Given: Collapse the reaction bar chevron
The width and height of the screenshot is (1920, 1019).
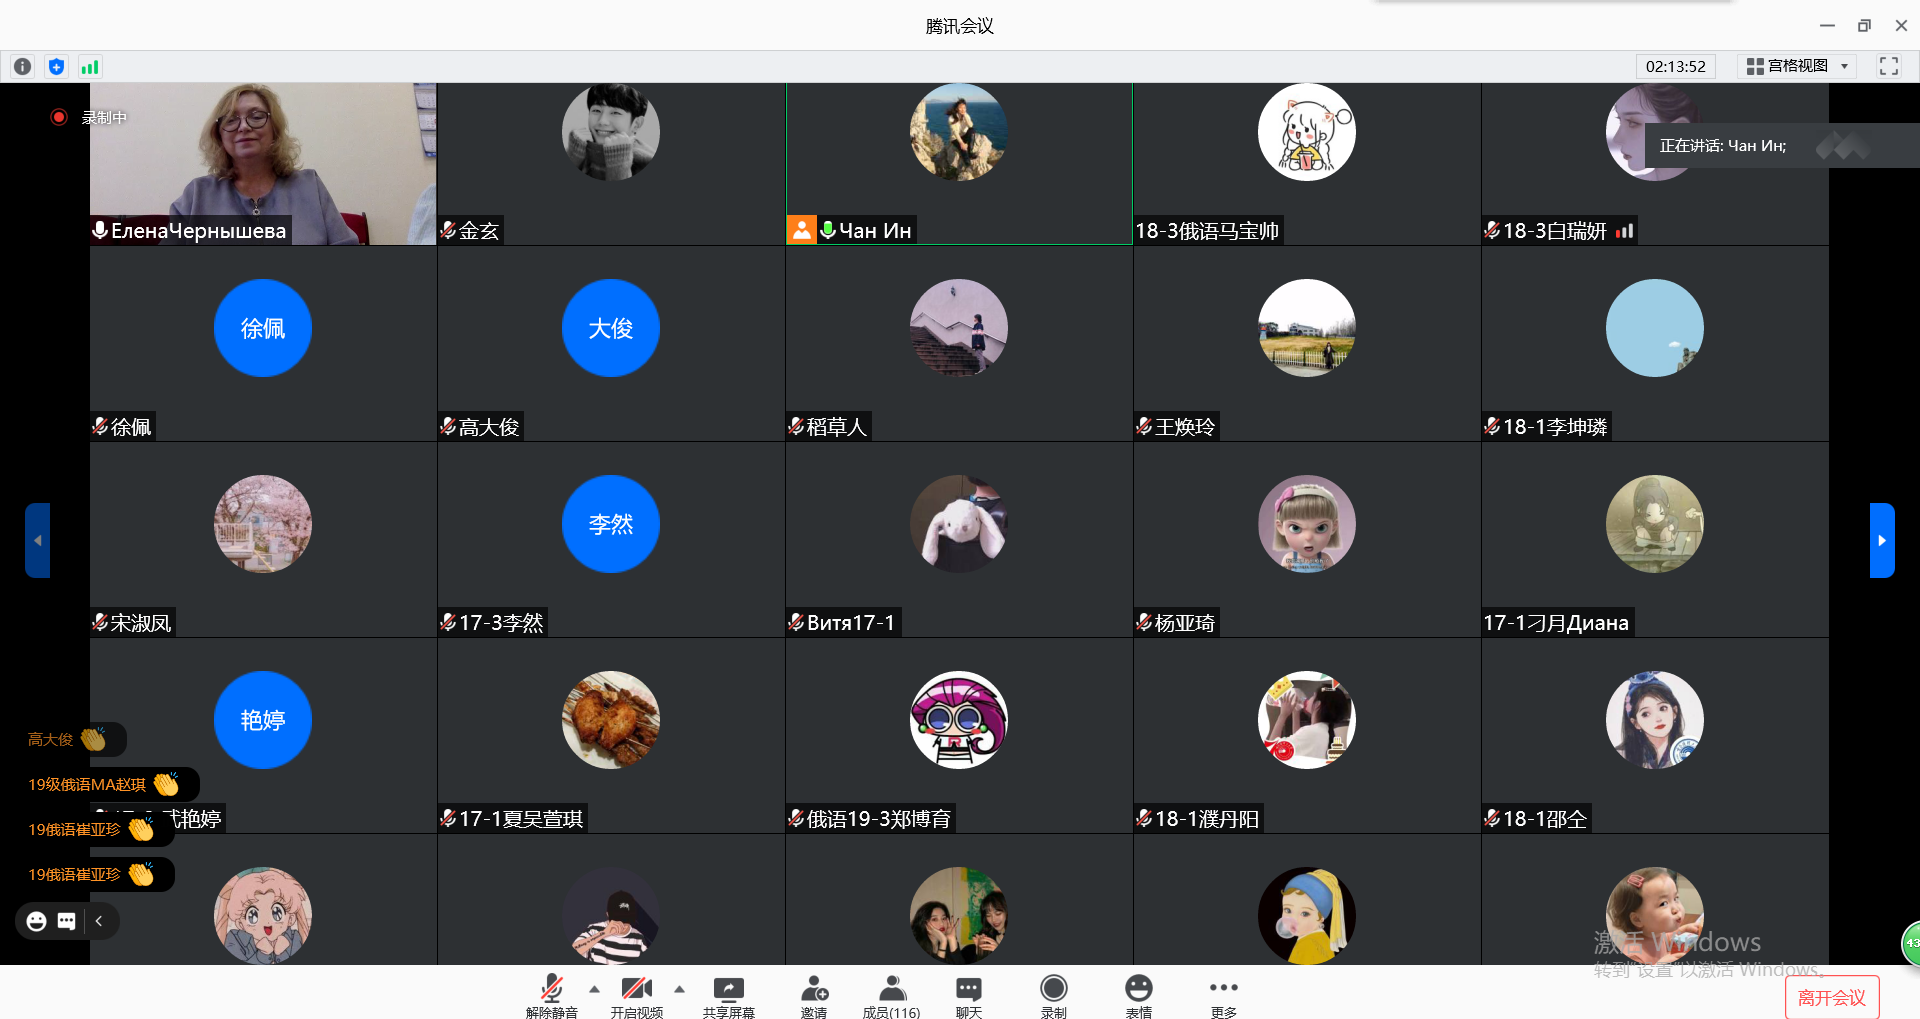Looking at the screenshot, I should [99, 921].
